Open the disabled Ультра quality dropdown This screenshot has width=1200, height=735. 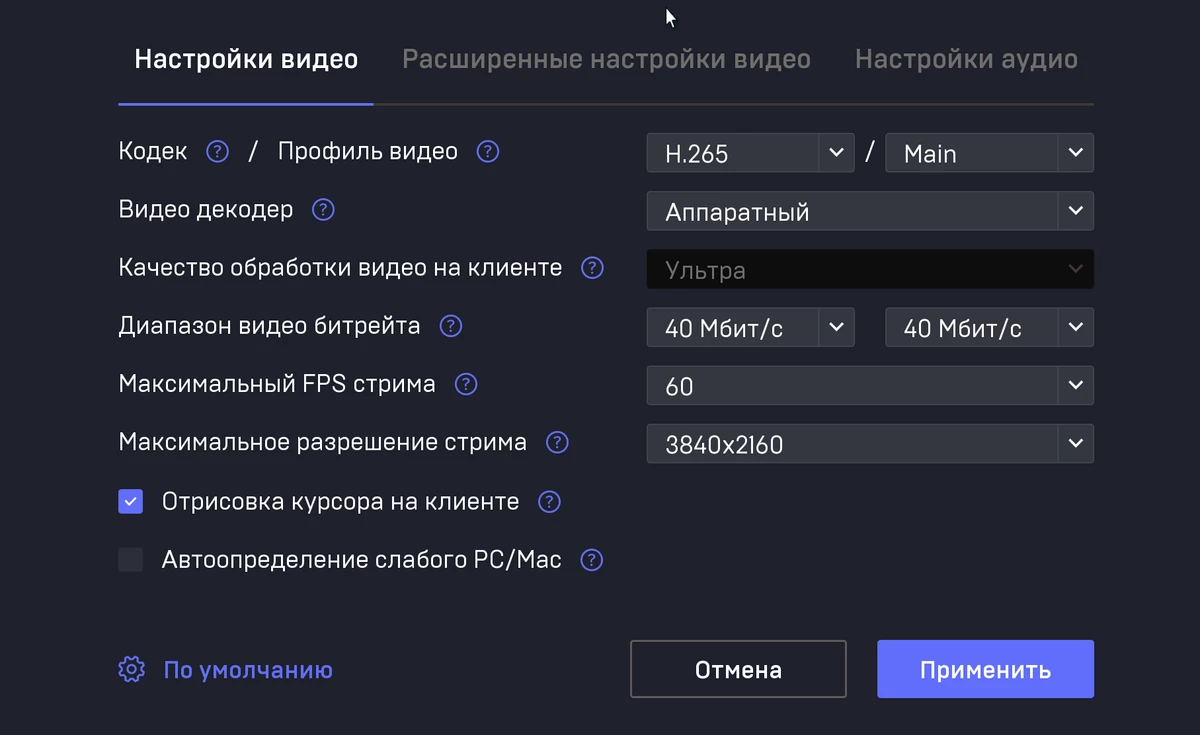[x=870, y=269]
